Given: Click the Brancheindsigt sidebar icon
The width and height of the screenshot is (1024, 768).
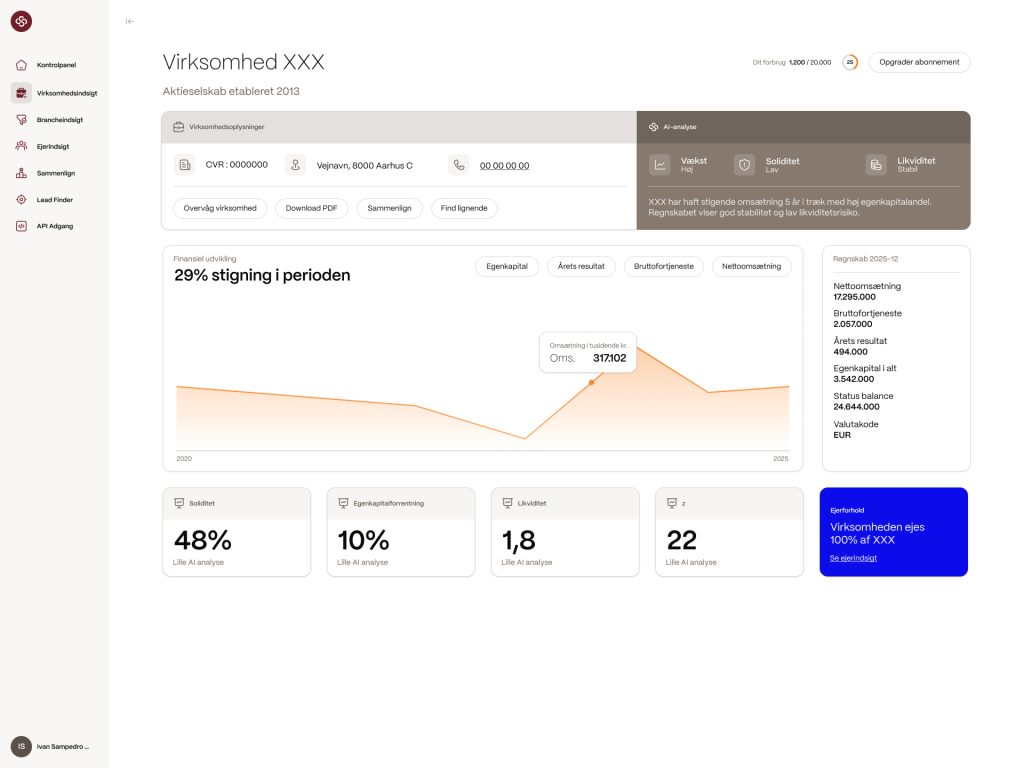Looking at the screenshot, I should (21, 119).
